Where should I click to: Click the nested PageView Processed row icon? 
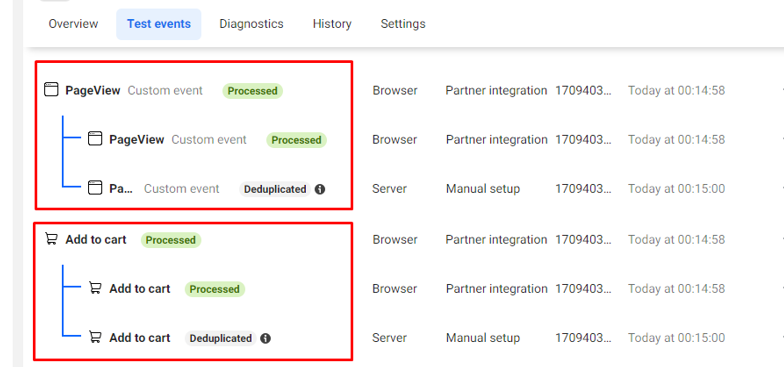tap(95, 139)
